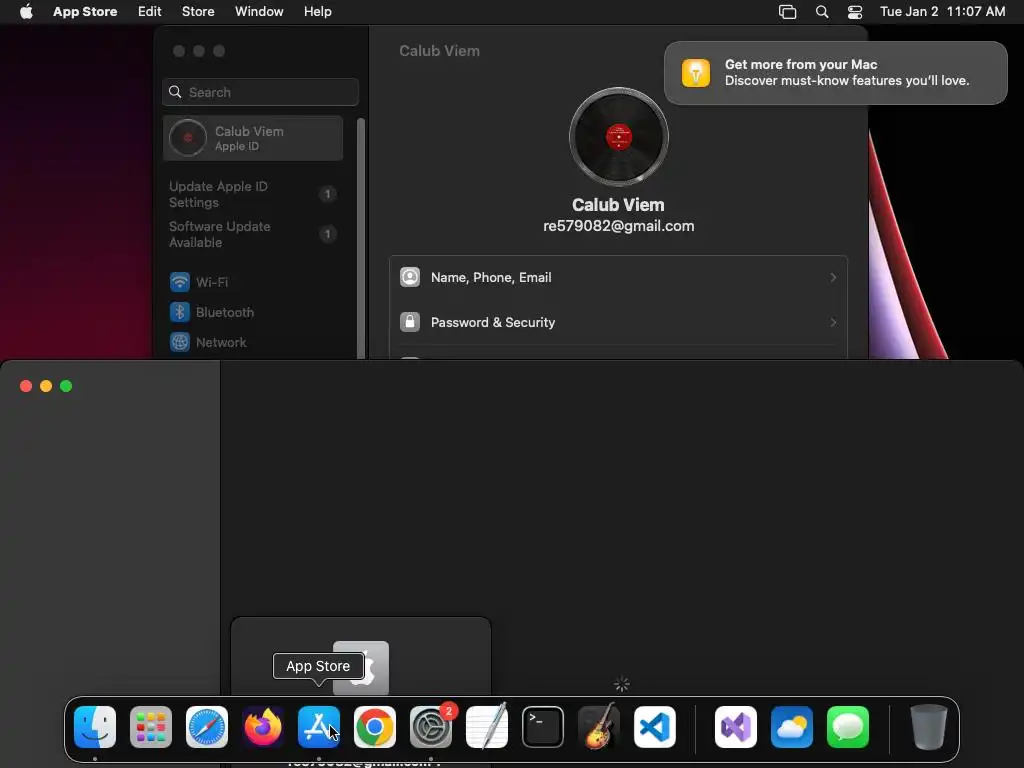Image resolution: width=1024 pixels, height=768 pixels.
Task: Open Update Apple ID Settings item
Action: pos(253,194)
